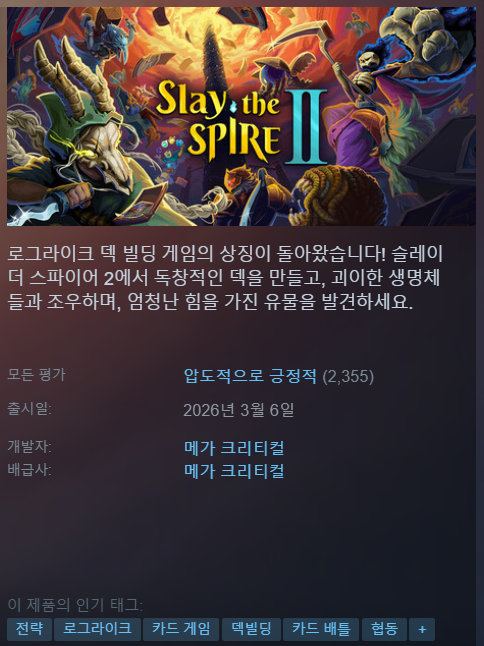
Task: Open the 덱빌딩 tag
Action: (251, 629)
